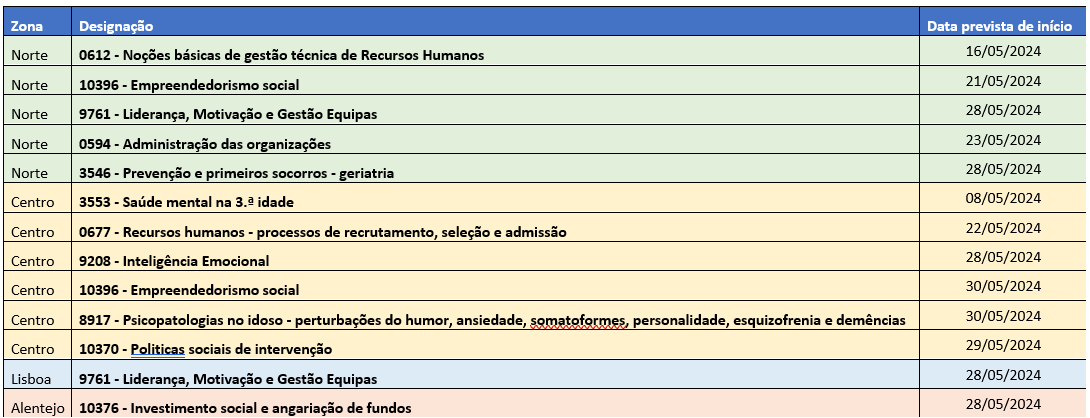Select the date cell 21/05/2024
1090x418 pixels.
click(1003, 81)
